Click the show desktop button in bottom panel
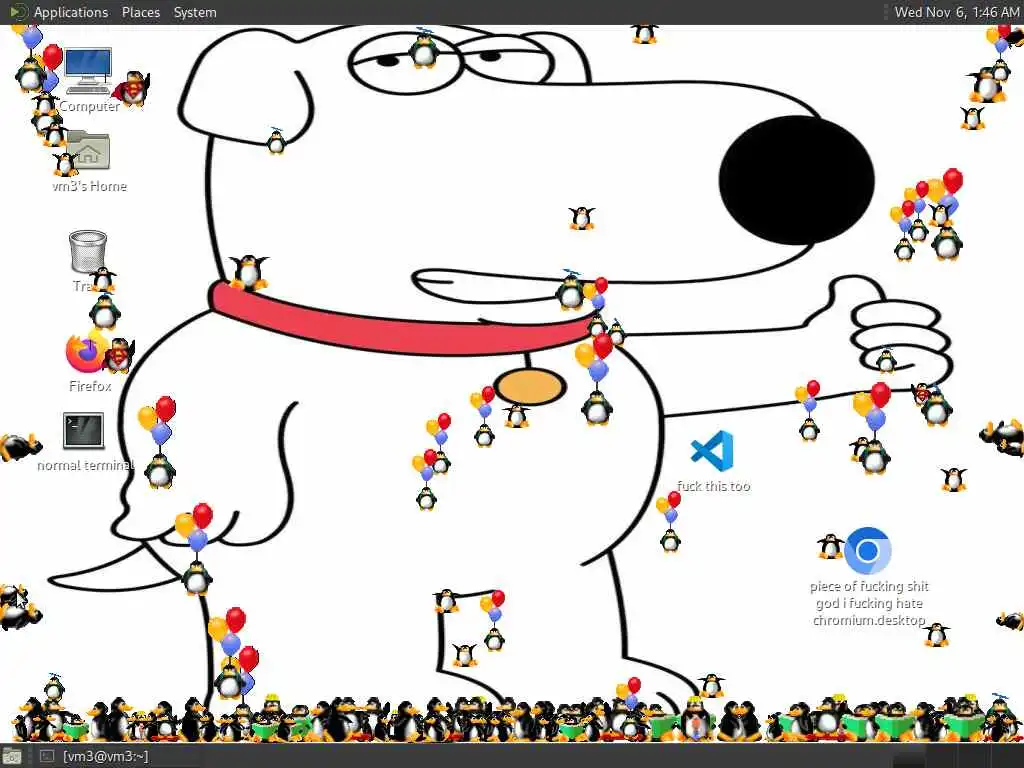 click(x=12, y=757)
